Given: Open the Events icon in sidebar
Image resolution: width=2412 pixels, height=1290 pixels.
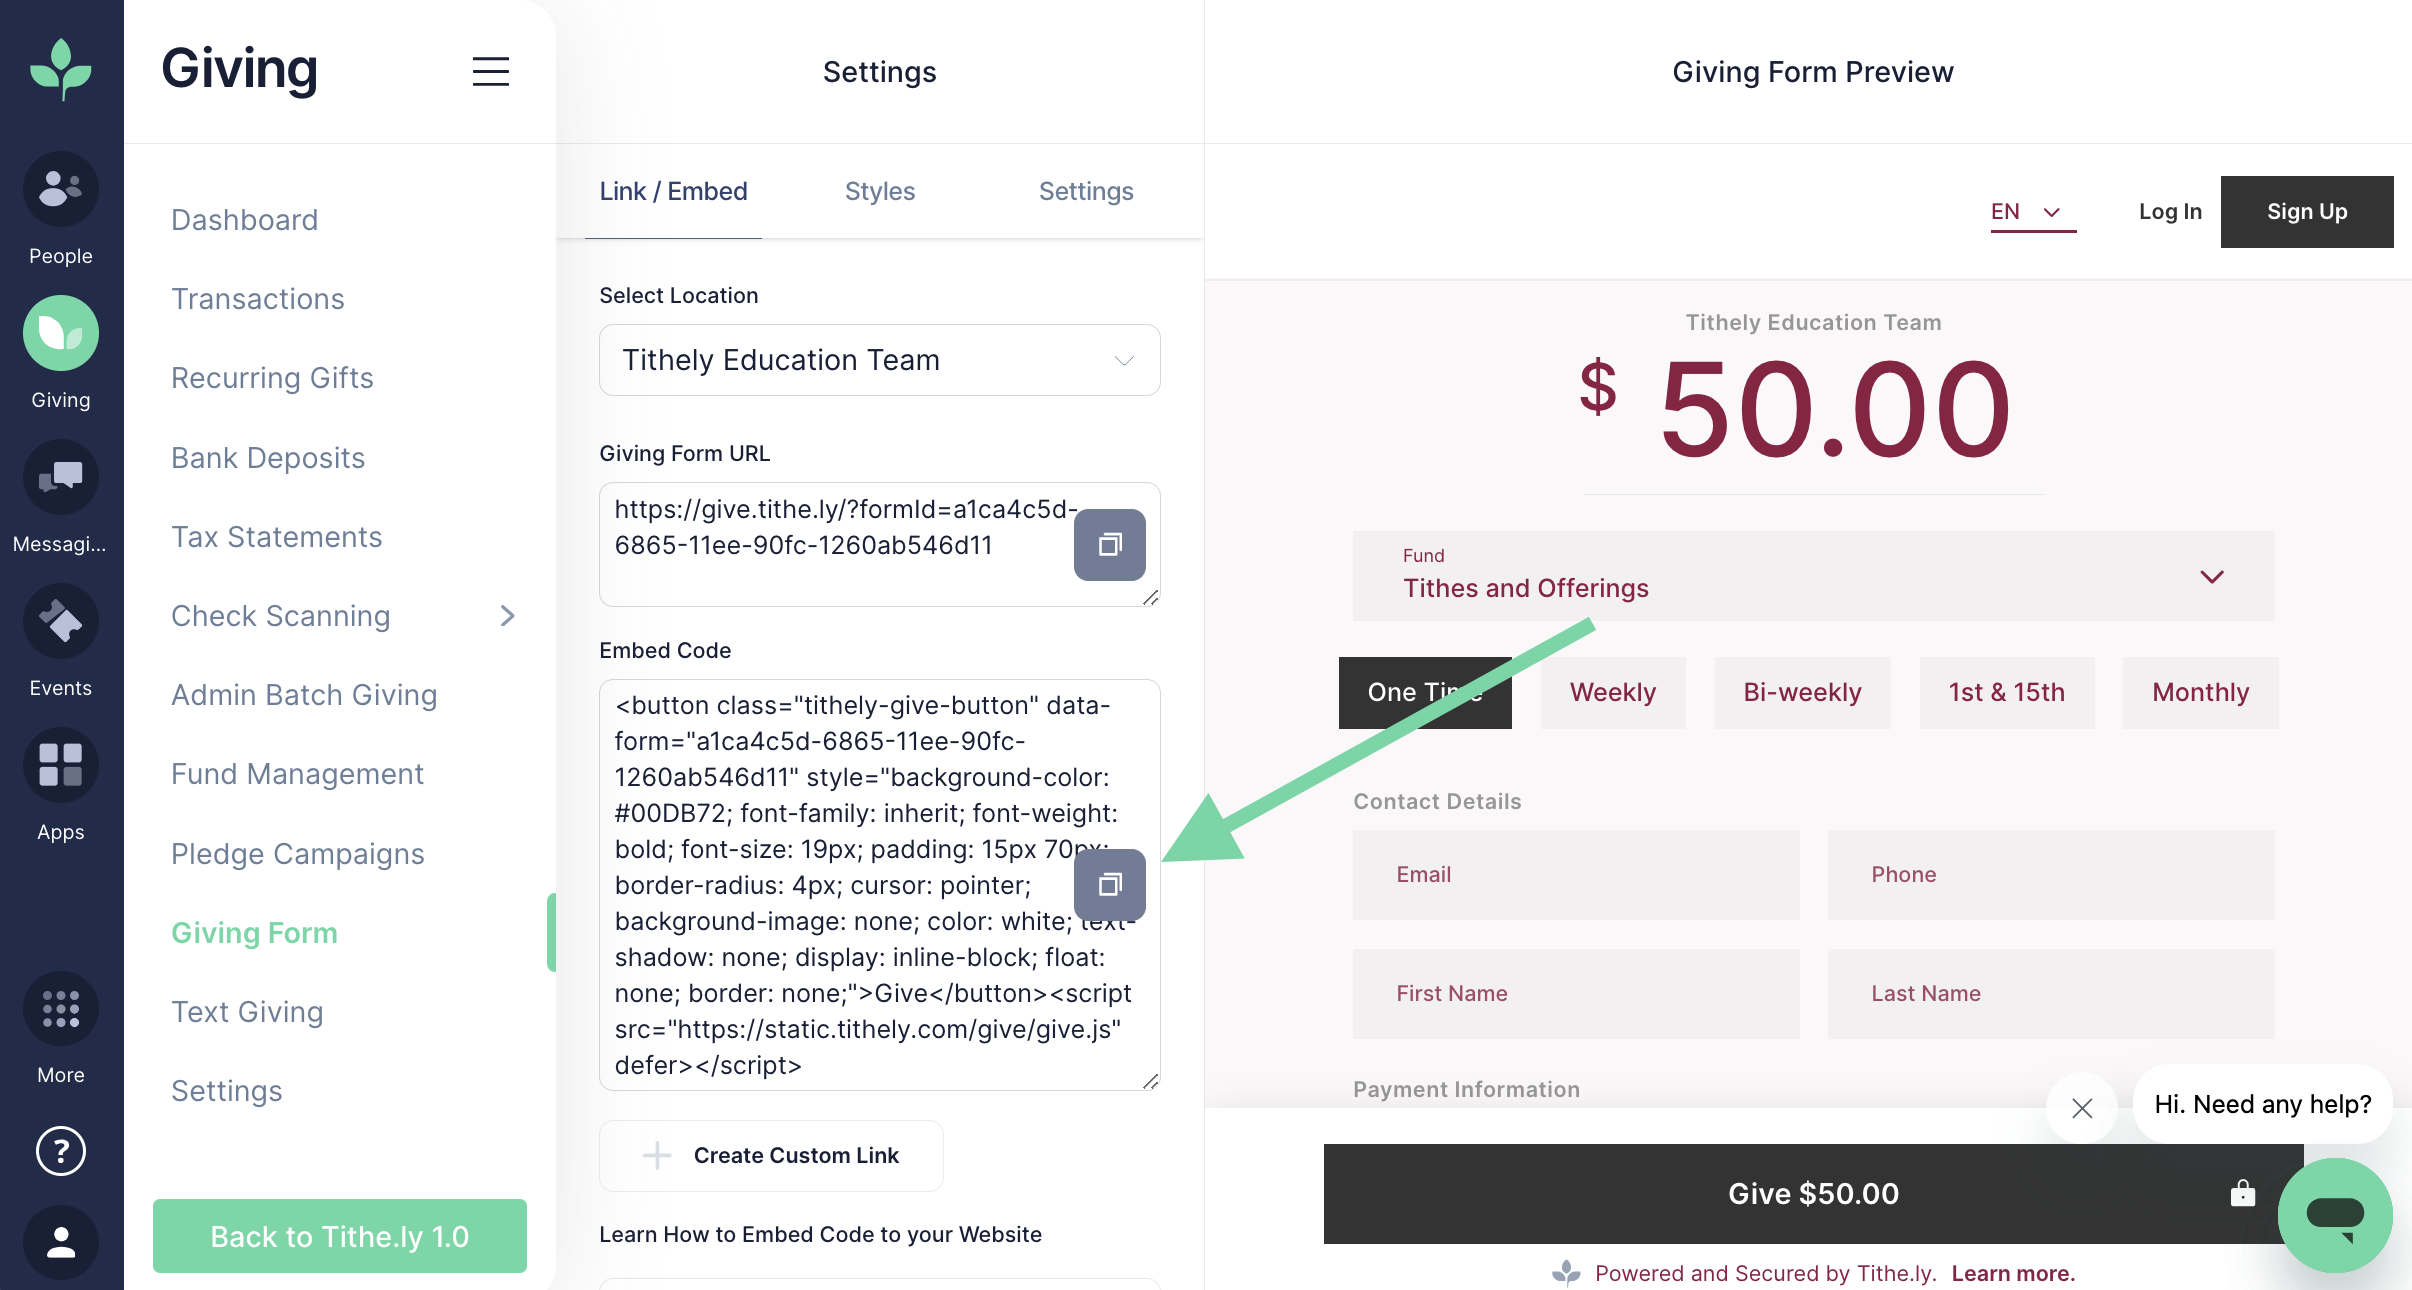Looking at the screenshot, I should (x=61, y=622).
